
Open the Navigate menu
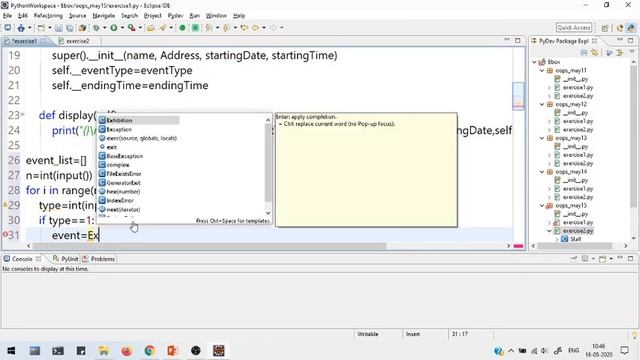pyautogui.click(x=104, y=16)
